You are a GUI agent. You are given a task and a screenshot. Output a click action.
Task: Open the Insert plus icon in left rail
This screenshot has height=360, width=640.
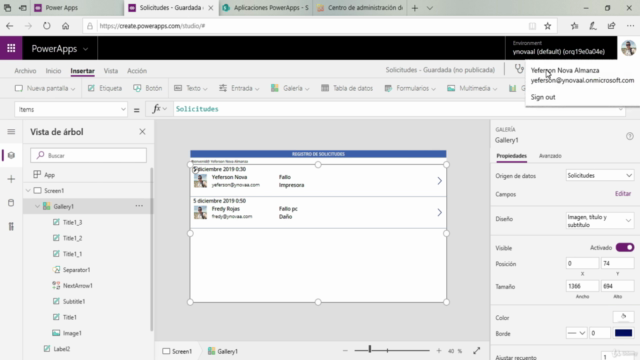[x=11, y=179]
